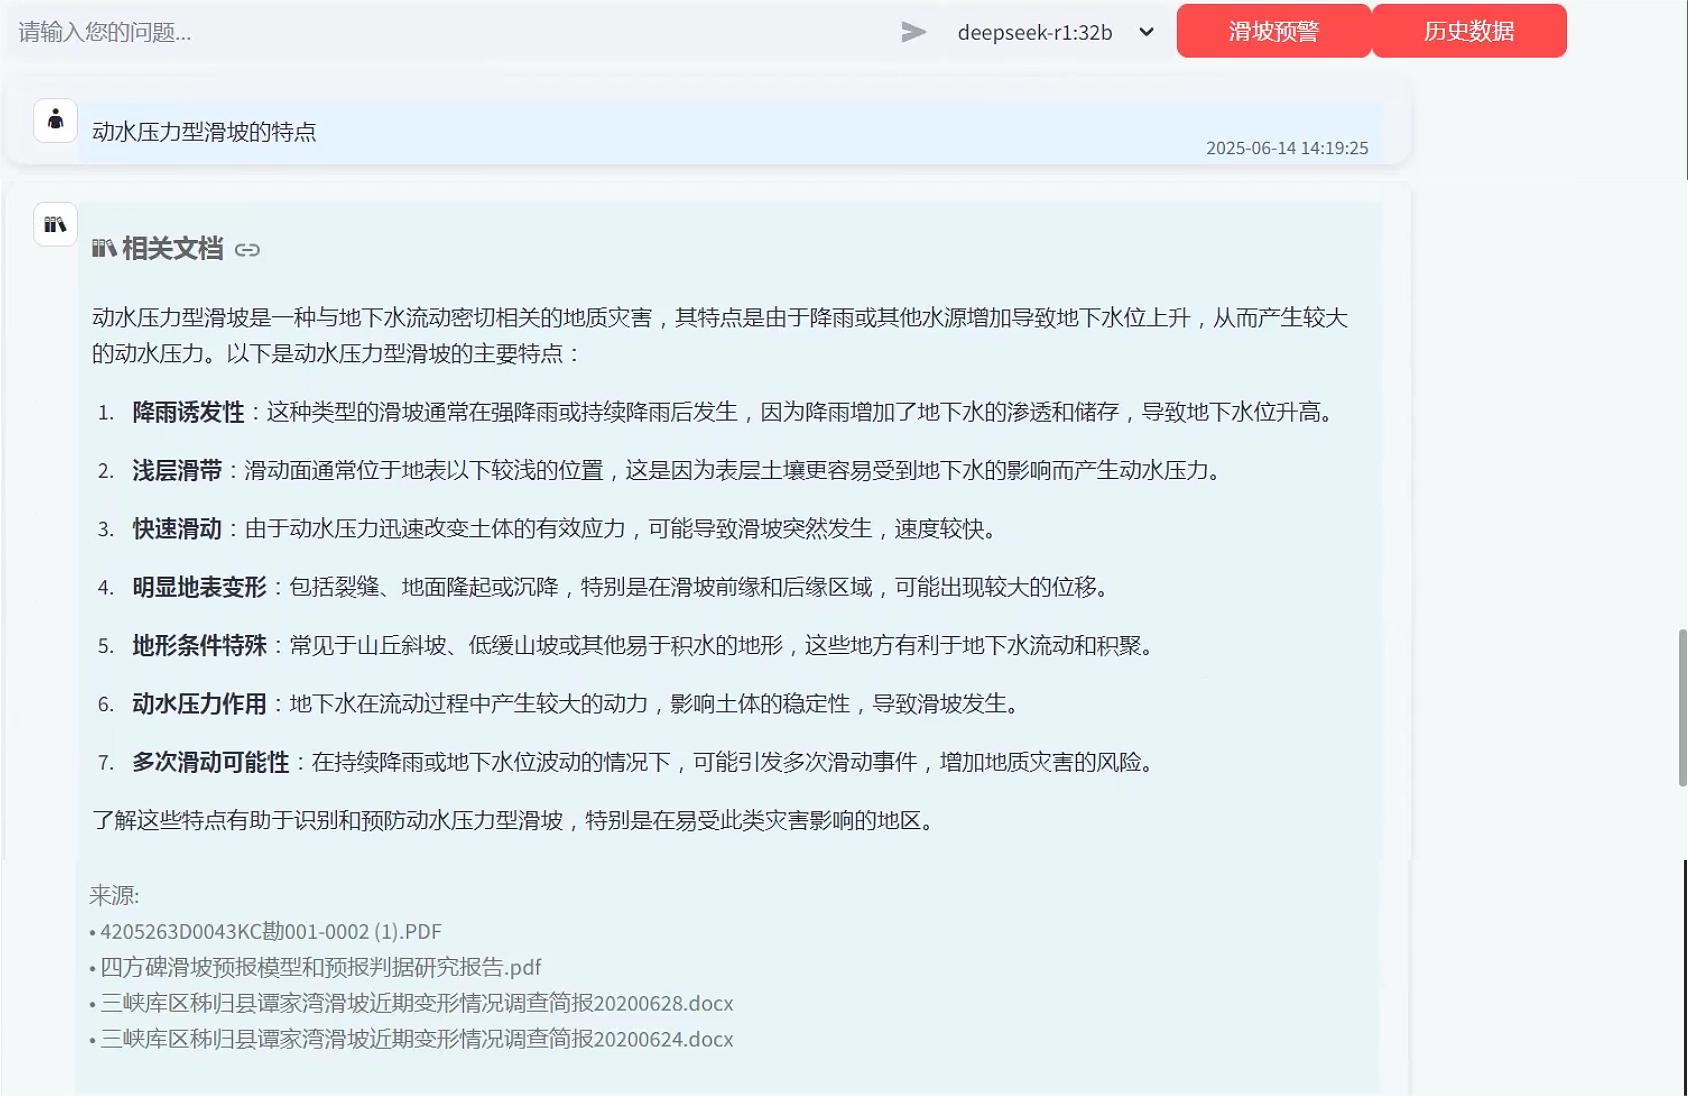This screenshot has height=1096, width=1688.
Task: Click the paper plane send icon
Action: [913, 32]
